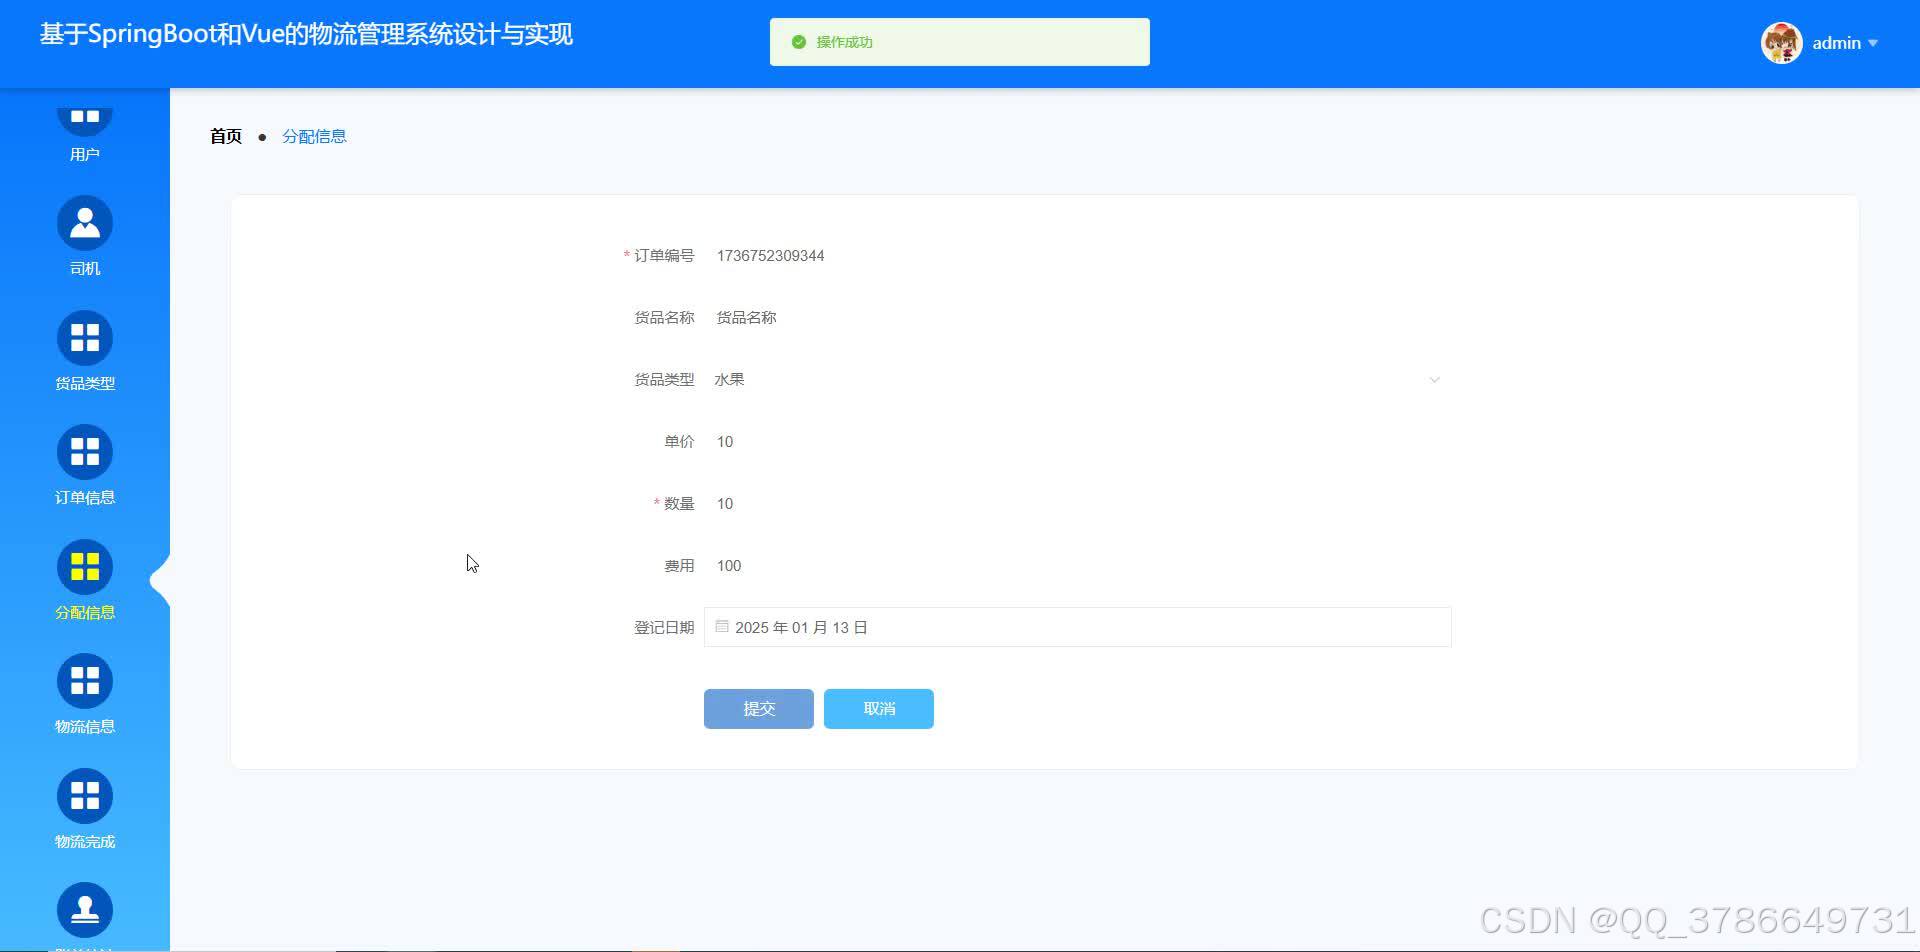
Task: Select the highlighted 分配信息 grid icon
Action: click(x=85, y=567)
